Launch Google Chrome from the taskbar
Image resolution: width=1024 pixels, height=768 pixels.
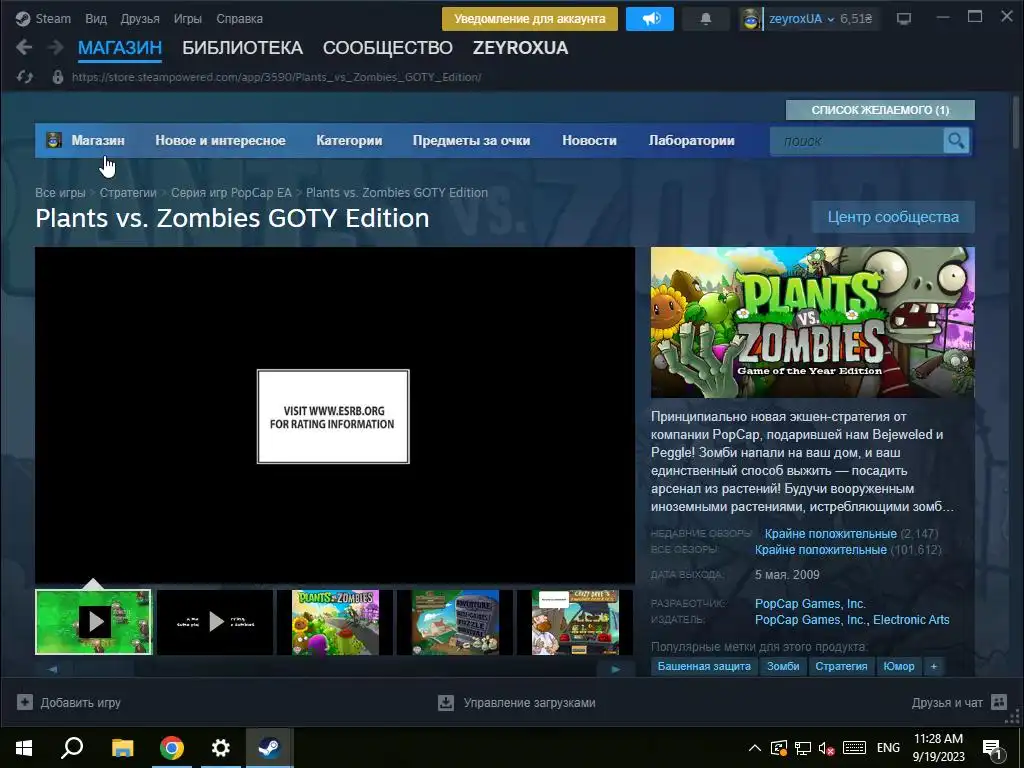tap(172, 748)
